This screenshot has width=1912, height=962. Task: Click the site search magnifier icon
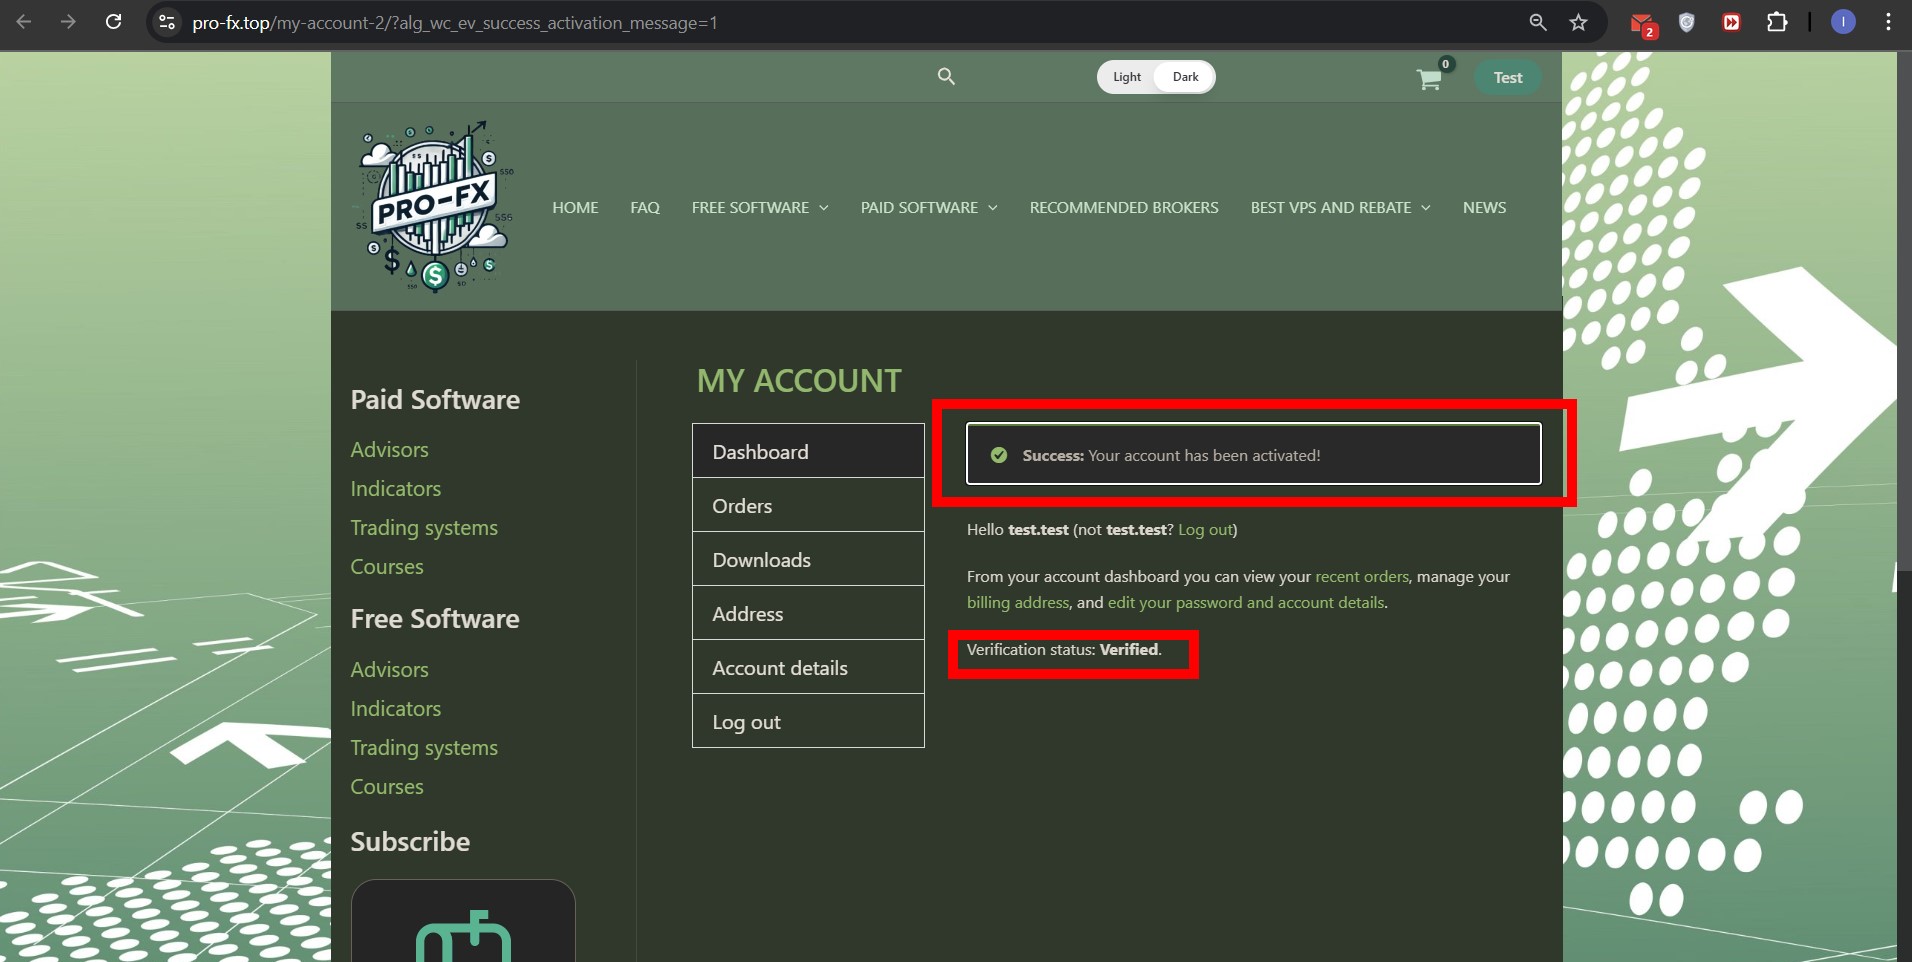(x=946, y=76)
